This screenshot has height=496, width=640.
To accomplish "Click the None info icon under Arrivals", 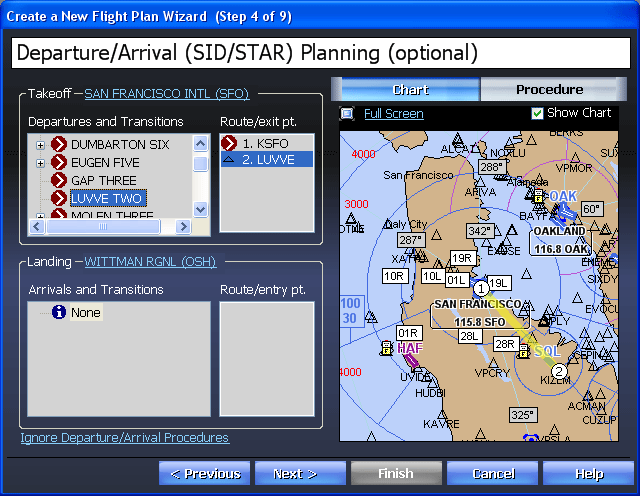I will click(59, 312).
